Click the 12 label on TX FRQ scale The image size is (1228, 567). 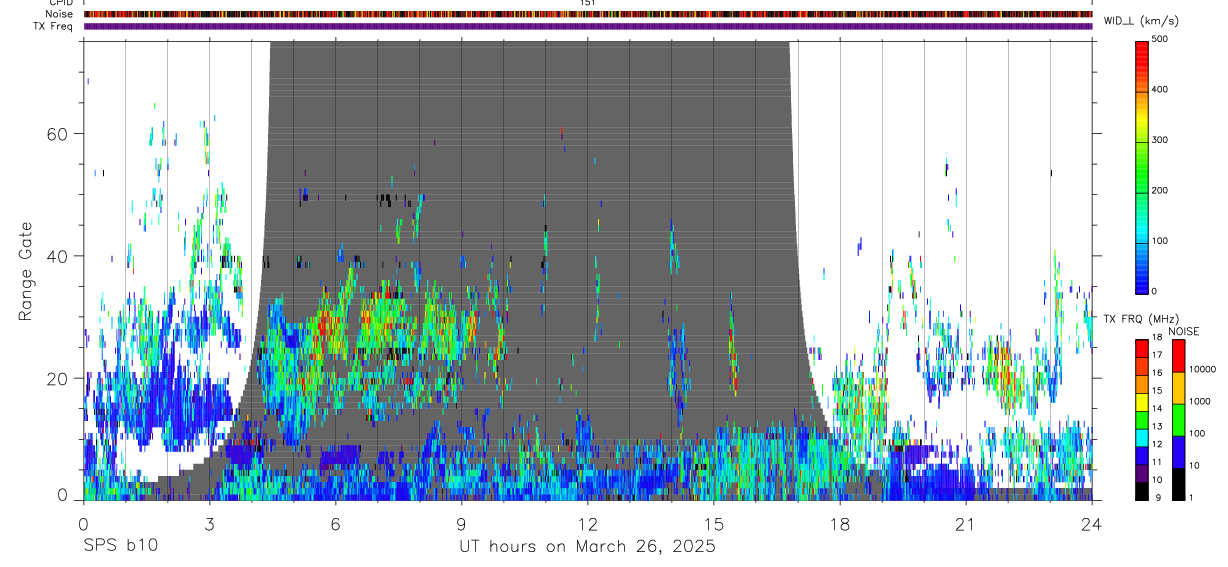point(1157,444)
